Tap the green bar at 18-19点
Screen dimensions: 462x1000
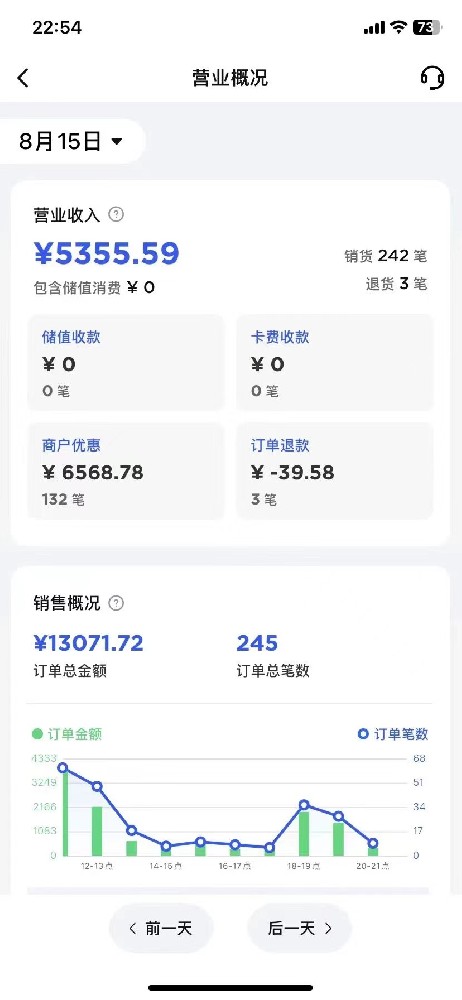[x=304, y=833]
